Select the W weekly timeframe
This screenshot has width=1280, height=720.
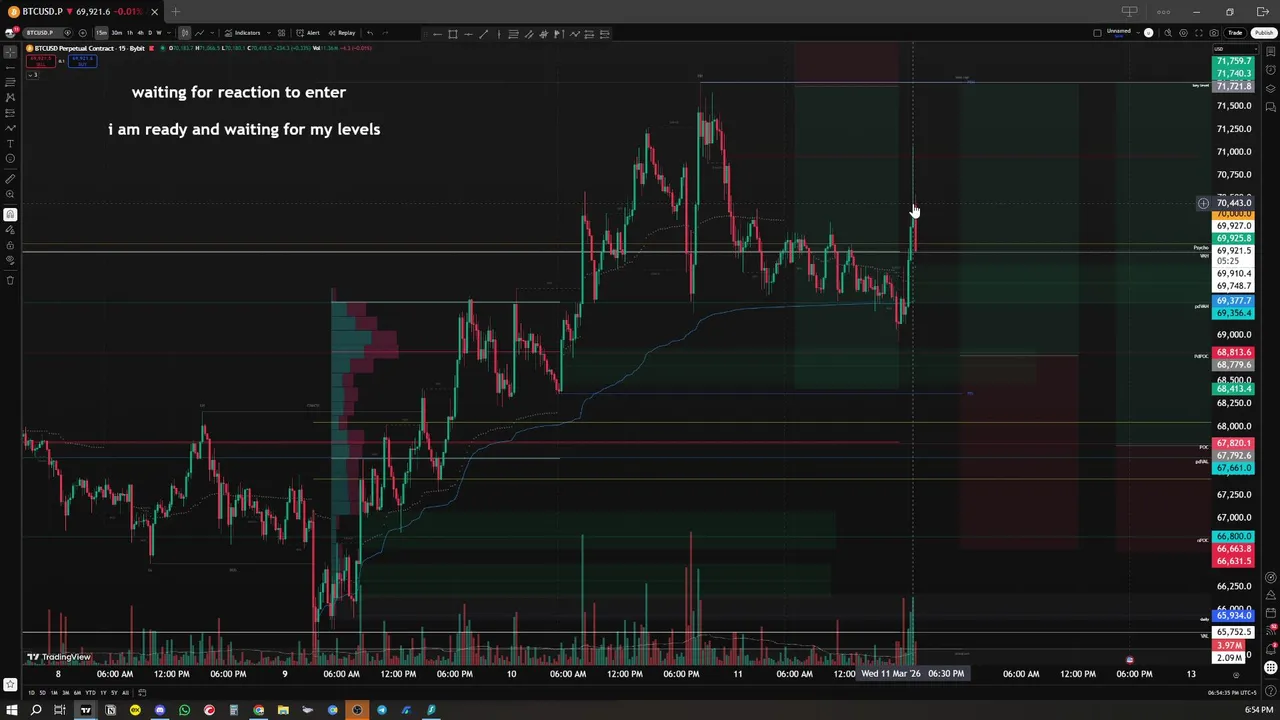pos(158,33)
